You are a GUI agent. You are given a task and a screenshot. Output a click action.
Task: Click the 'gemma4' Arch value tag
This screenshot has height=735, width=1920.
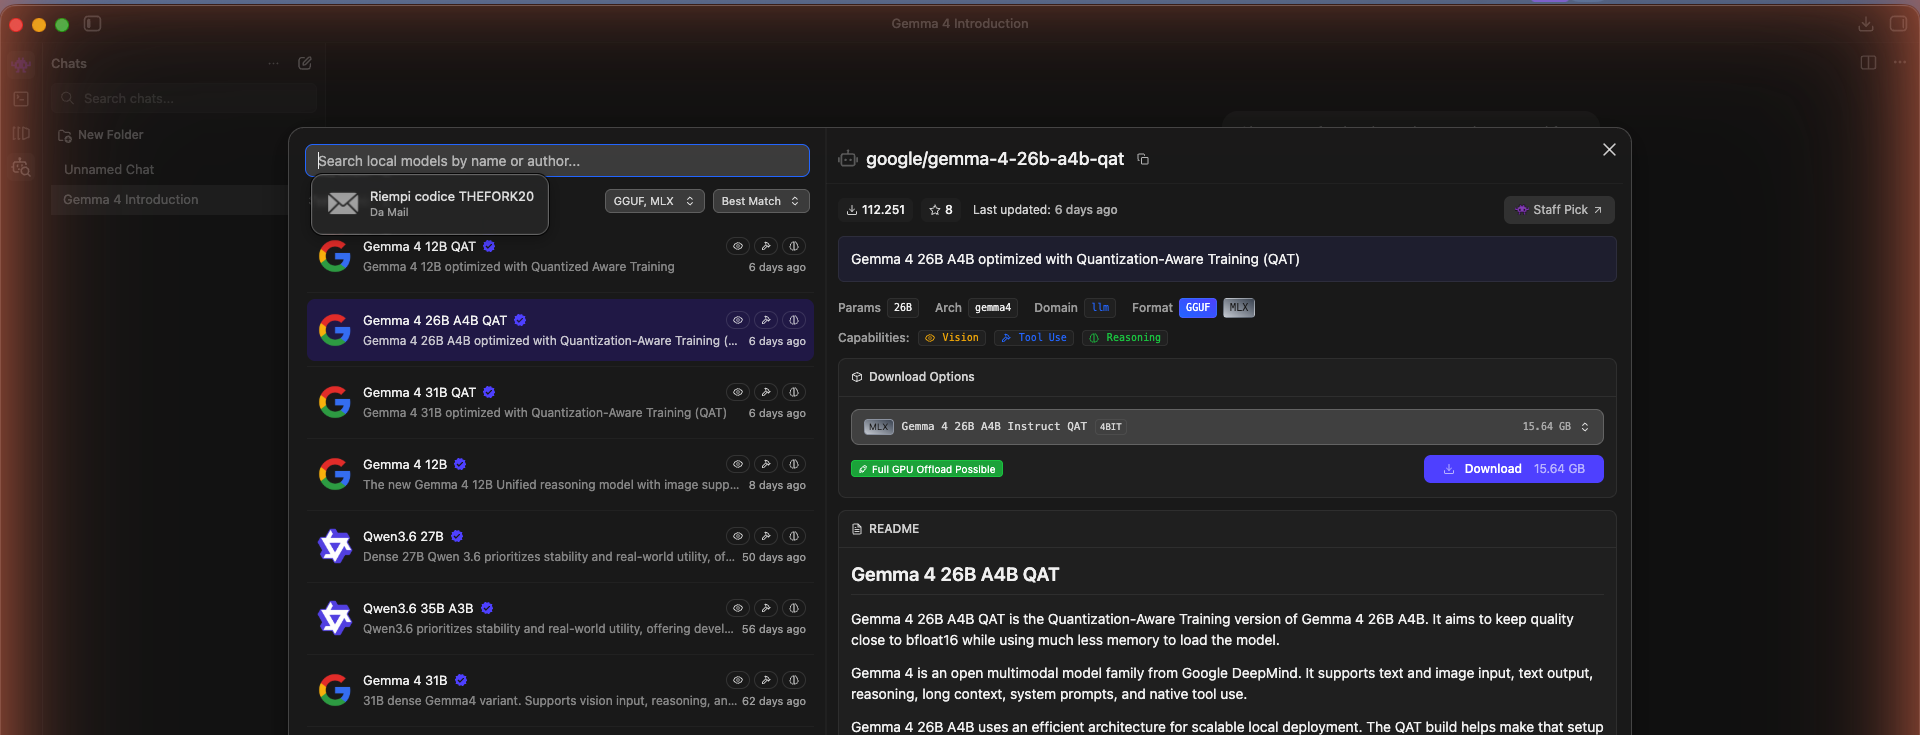point(993,308)
